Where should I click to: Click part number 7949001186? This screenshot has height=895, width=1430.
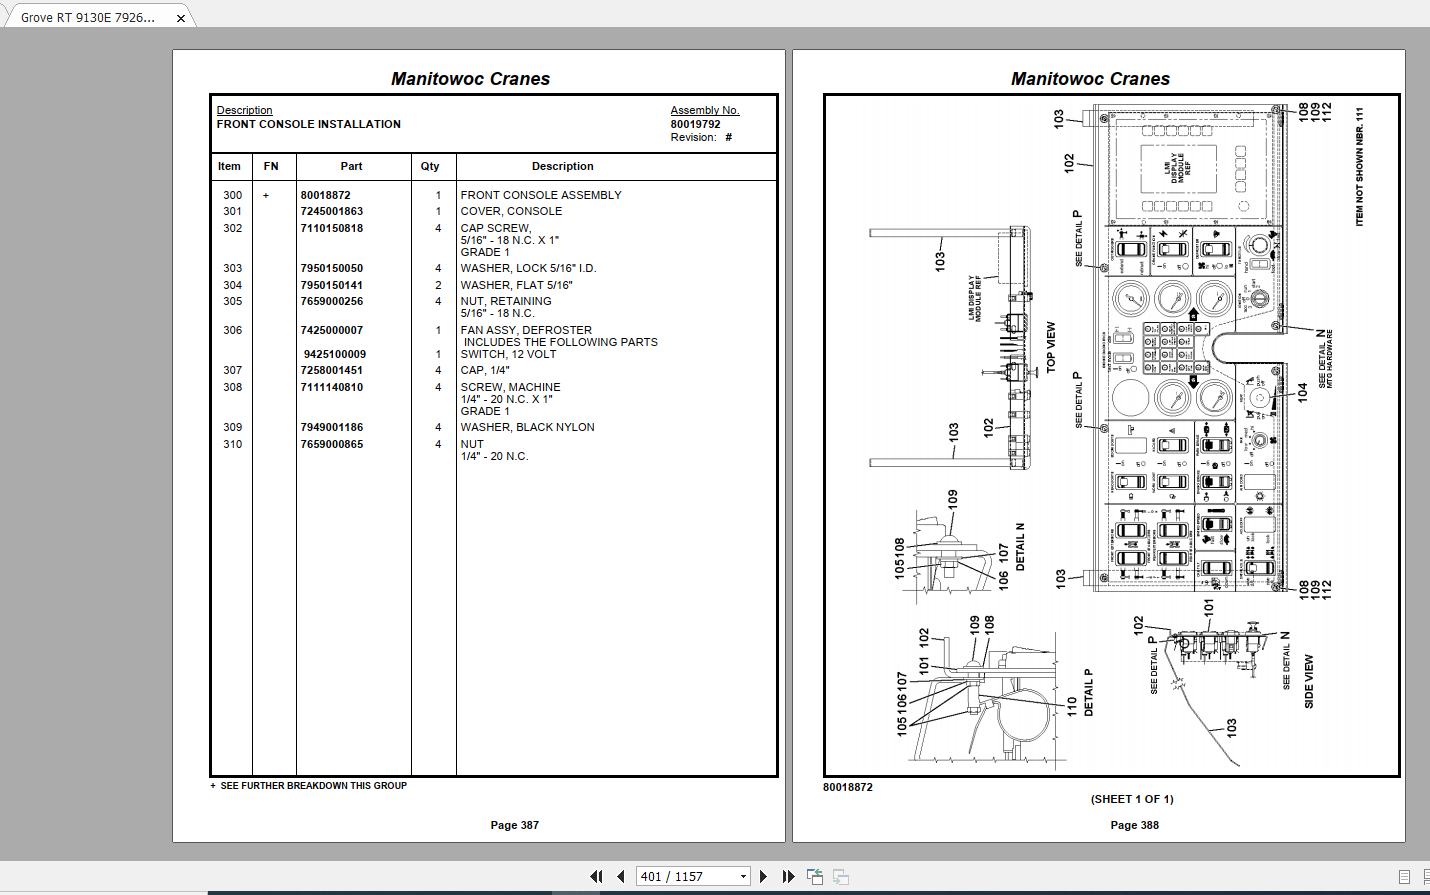(332, 427)
